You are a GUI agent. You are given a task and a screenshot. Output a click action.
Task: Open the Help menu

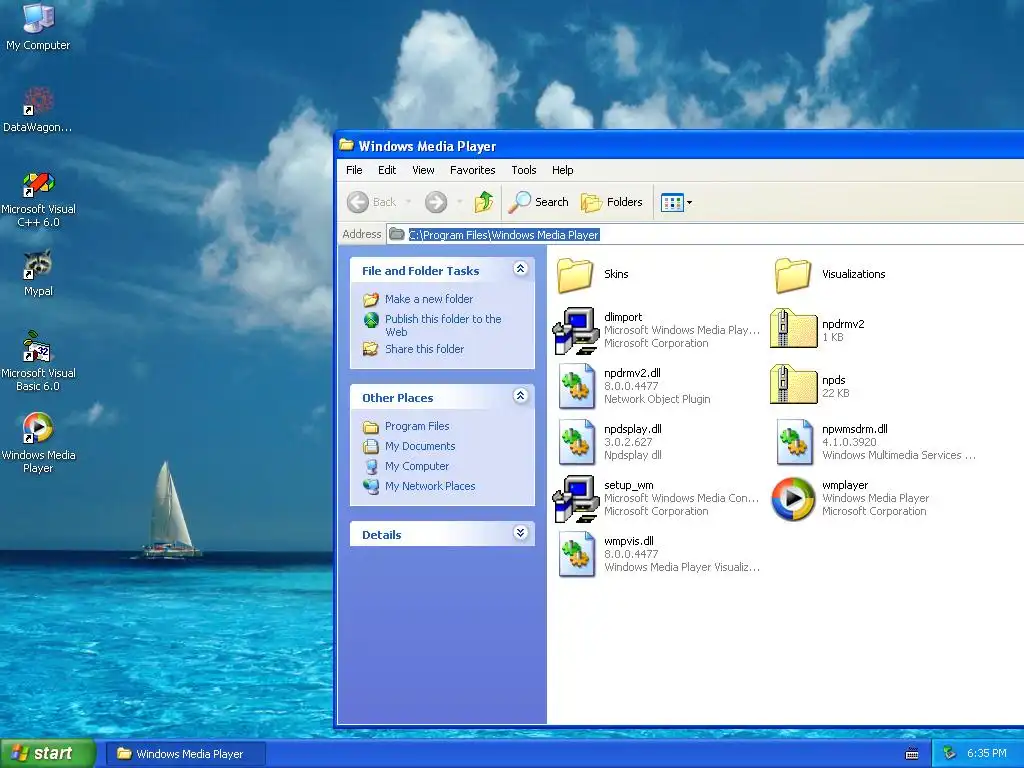point(562,170)
